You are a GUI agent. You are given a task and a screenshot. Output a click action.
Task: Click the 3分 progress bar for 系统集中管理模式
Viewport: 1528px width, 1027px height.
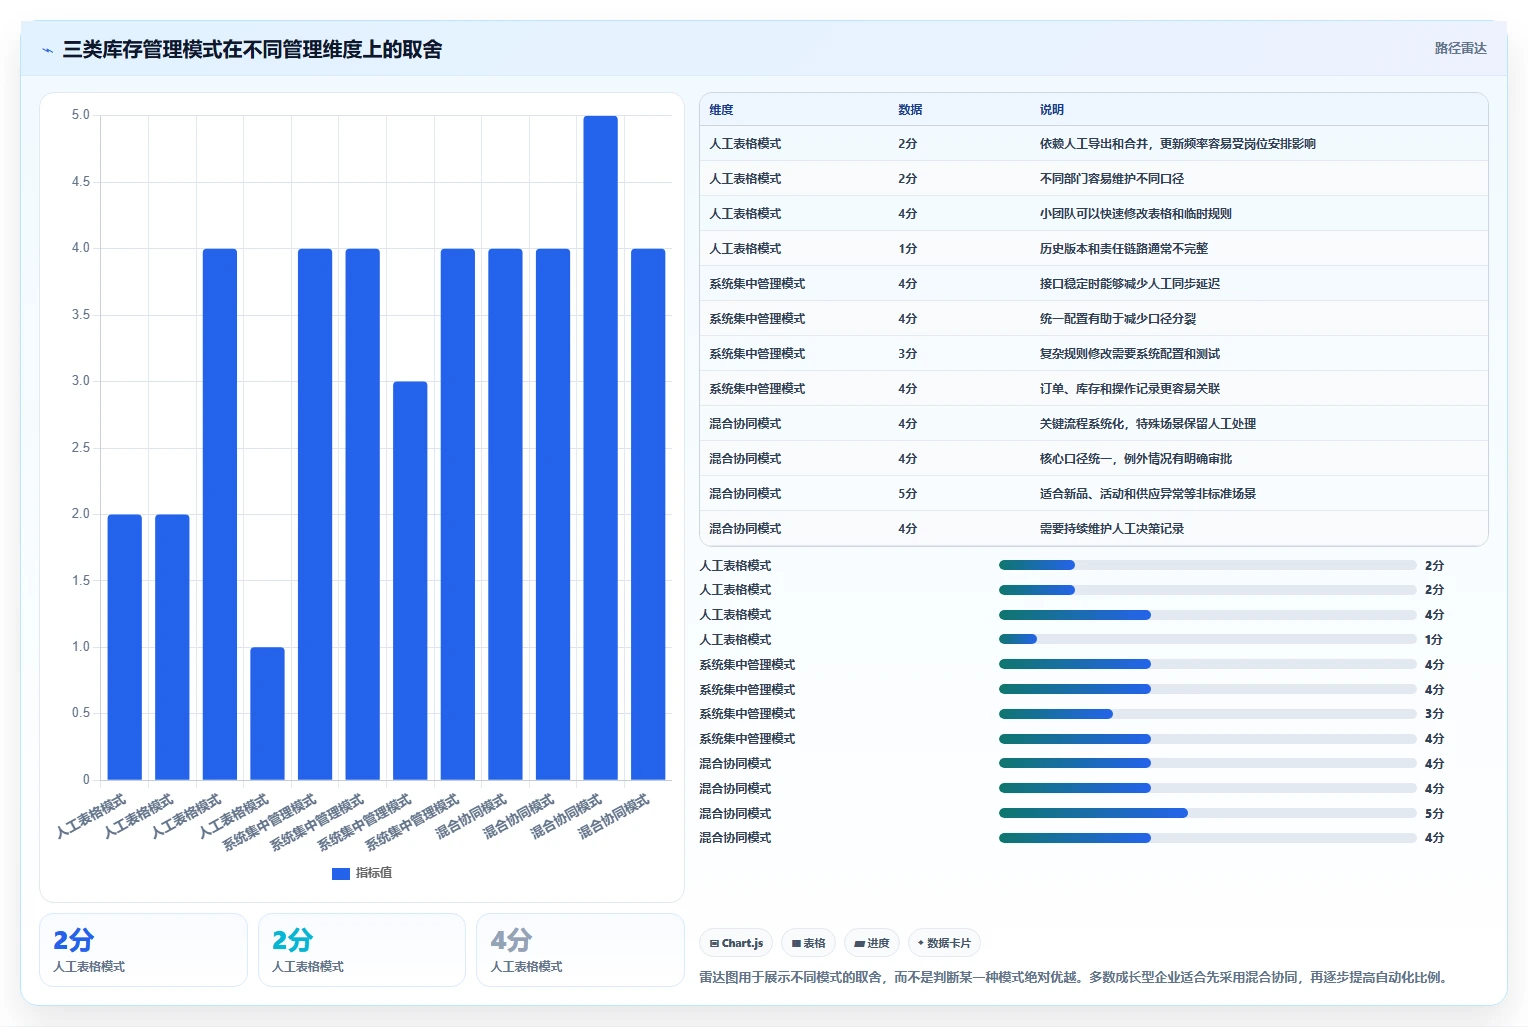tap(1207, 714)
